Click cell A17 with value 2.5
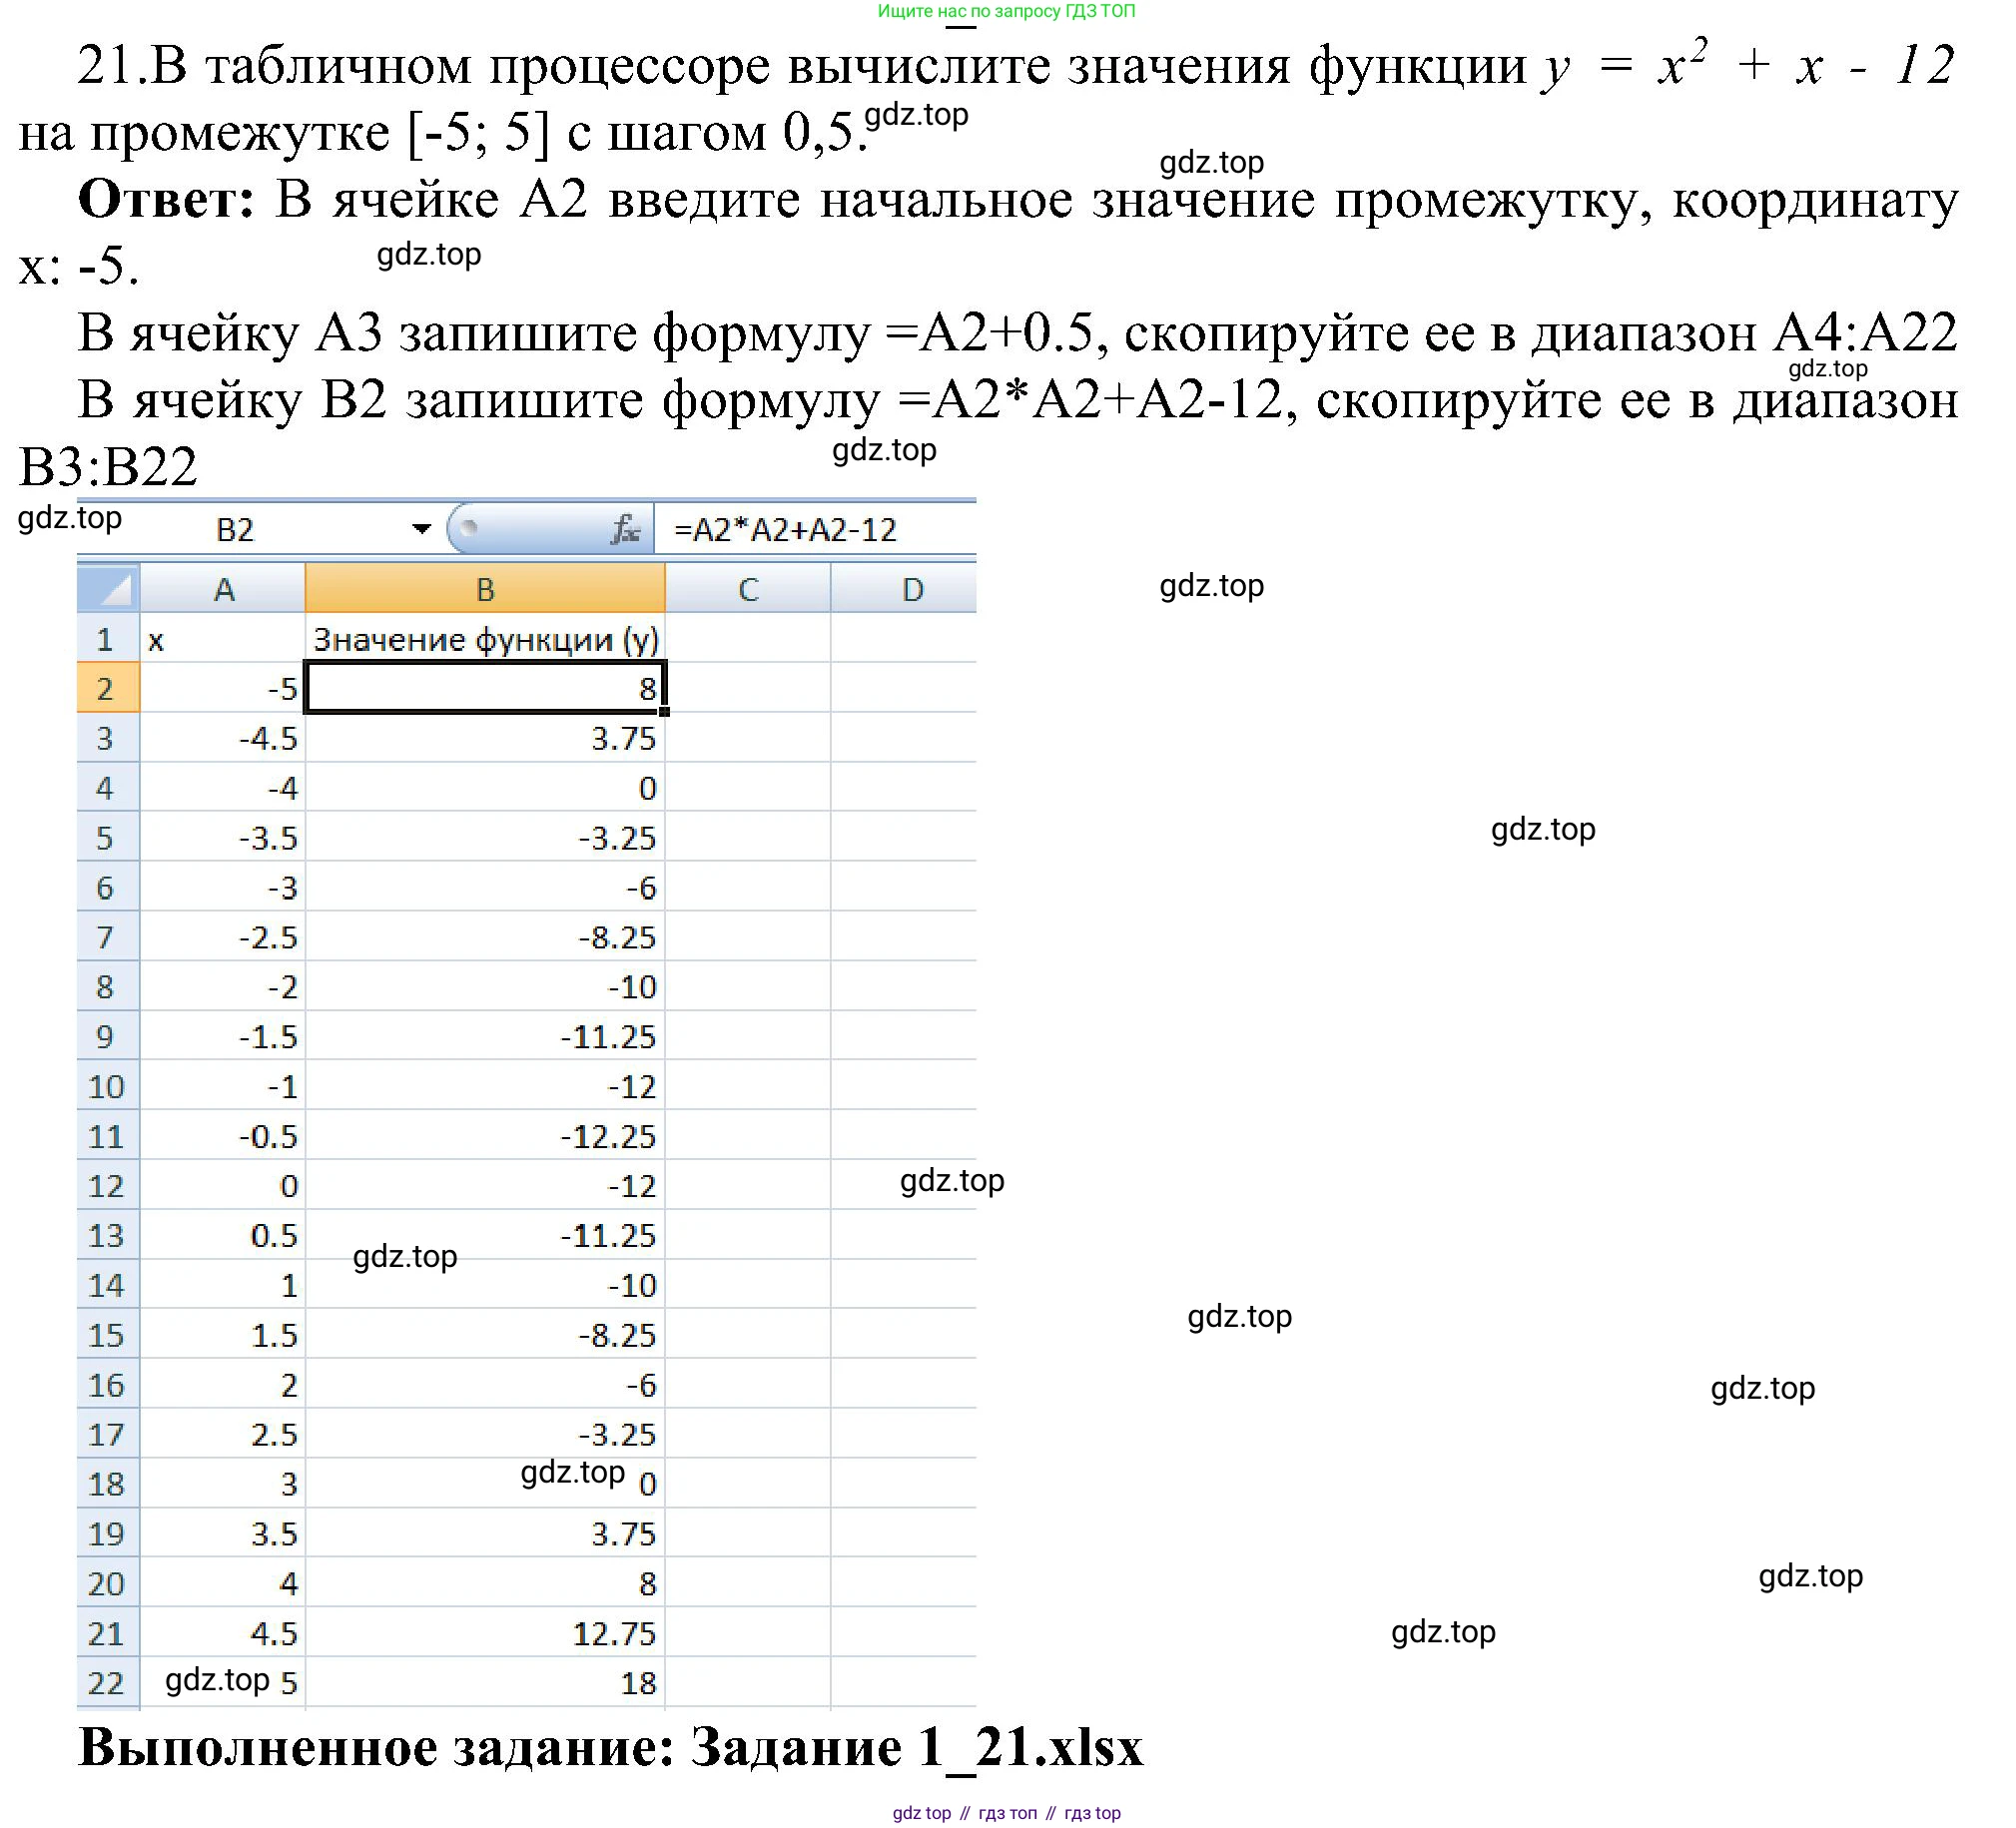2016x1828 pixels. [x=223, y=1434]
